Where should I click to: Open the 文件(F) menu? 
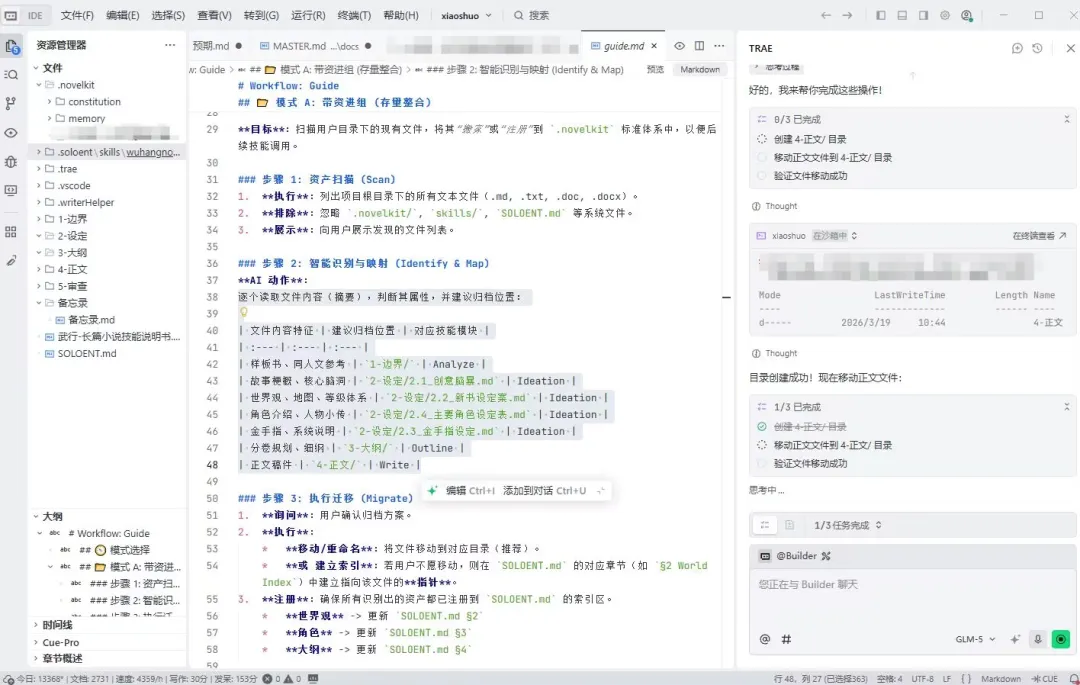click(x=77, y=15)
